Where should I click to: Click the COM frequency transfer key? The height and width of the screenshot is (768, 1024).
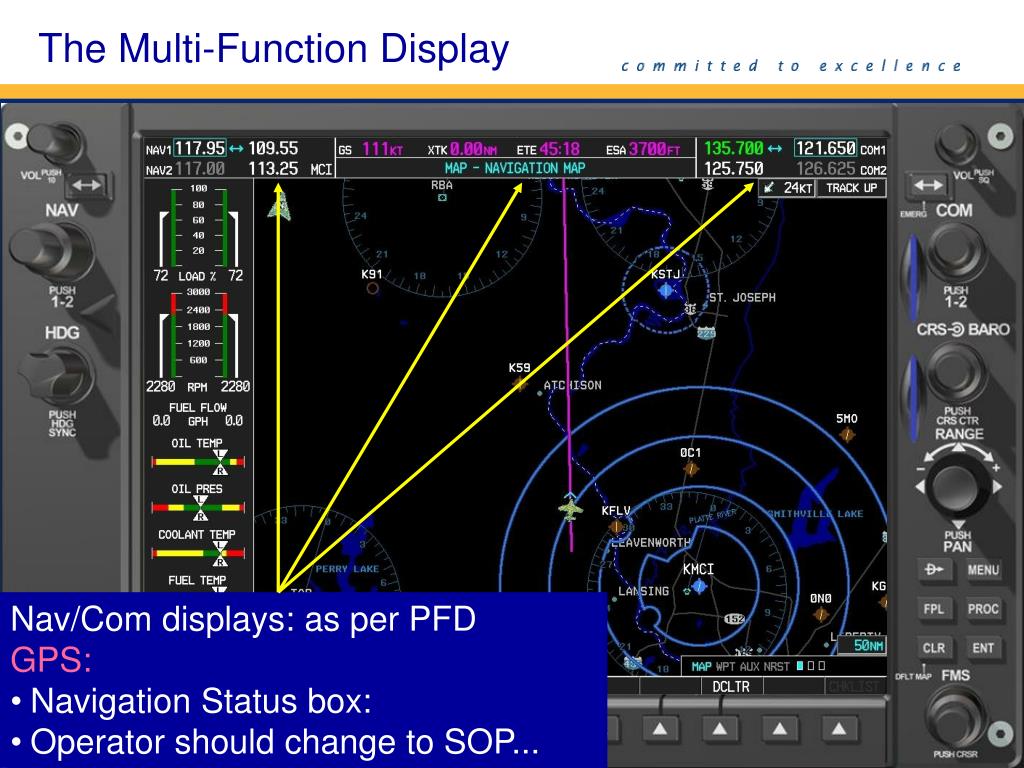tap(928, 185)
